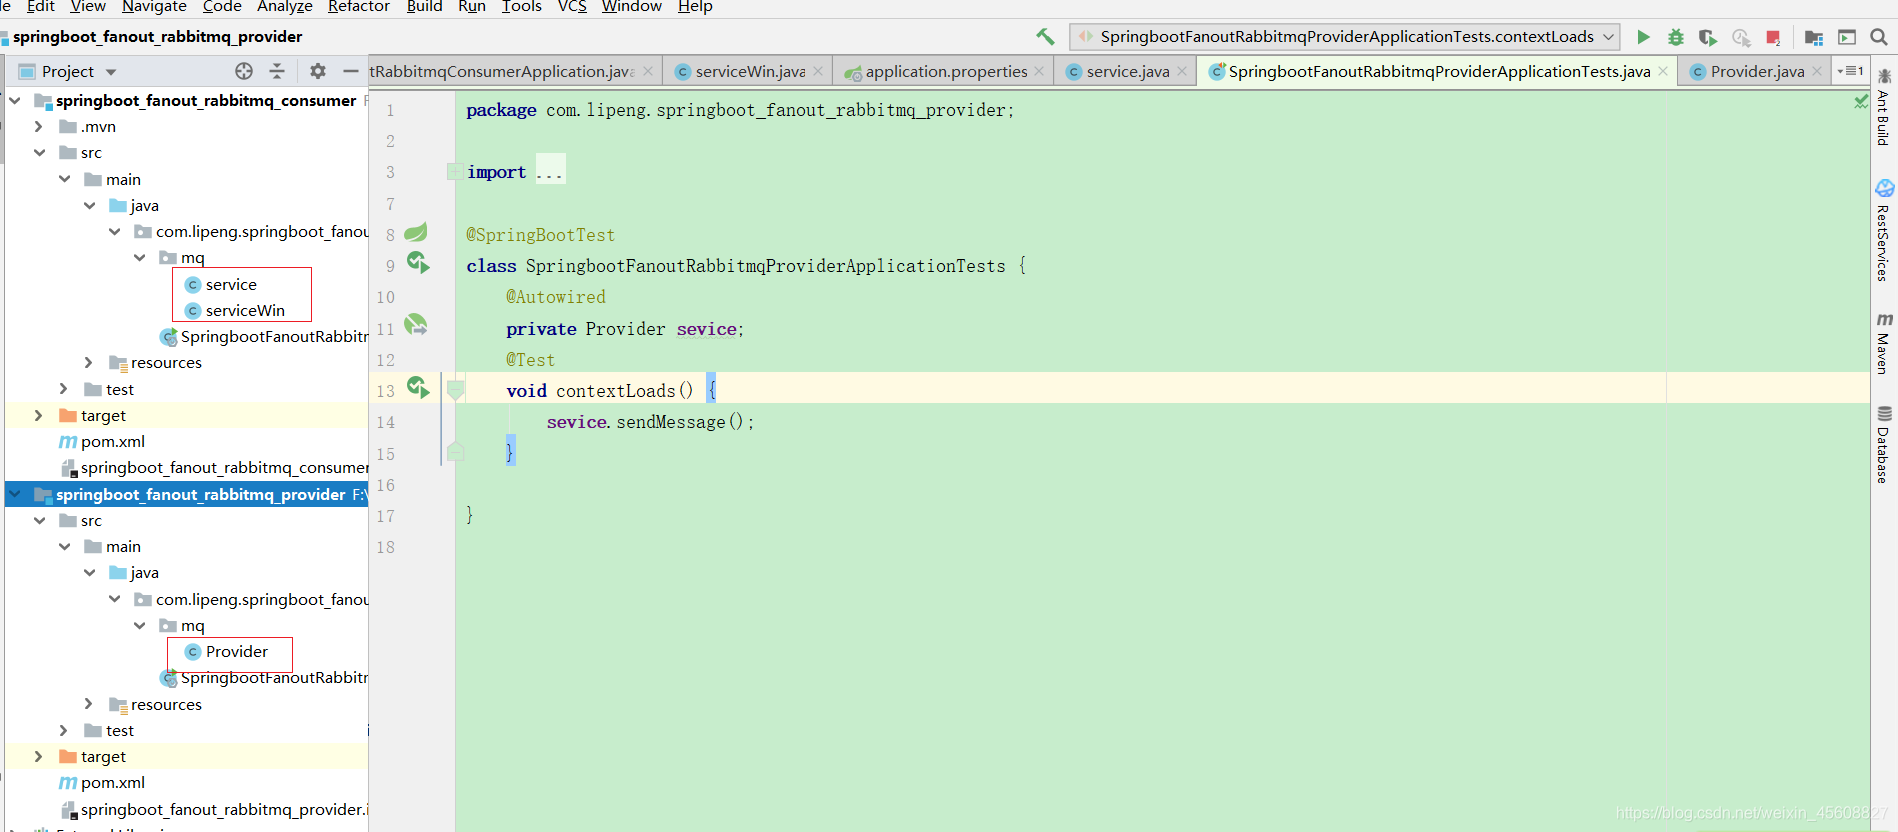Open Project Structure dialog icon
The image size is (1898, 832).
pos(1814,37)
